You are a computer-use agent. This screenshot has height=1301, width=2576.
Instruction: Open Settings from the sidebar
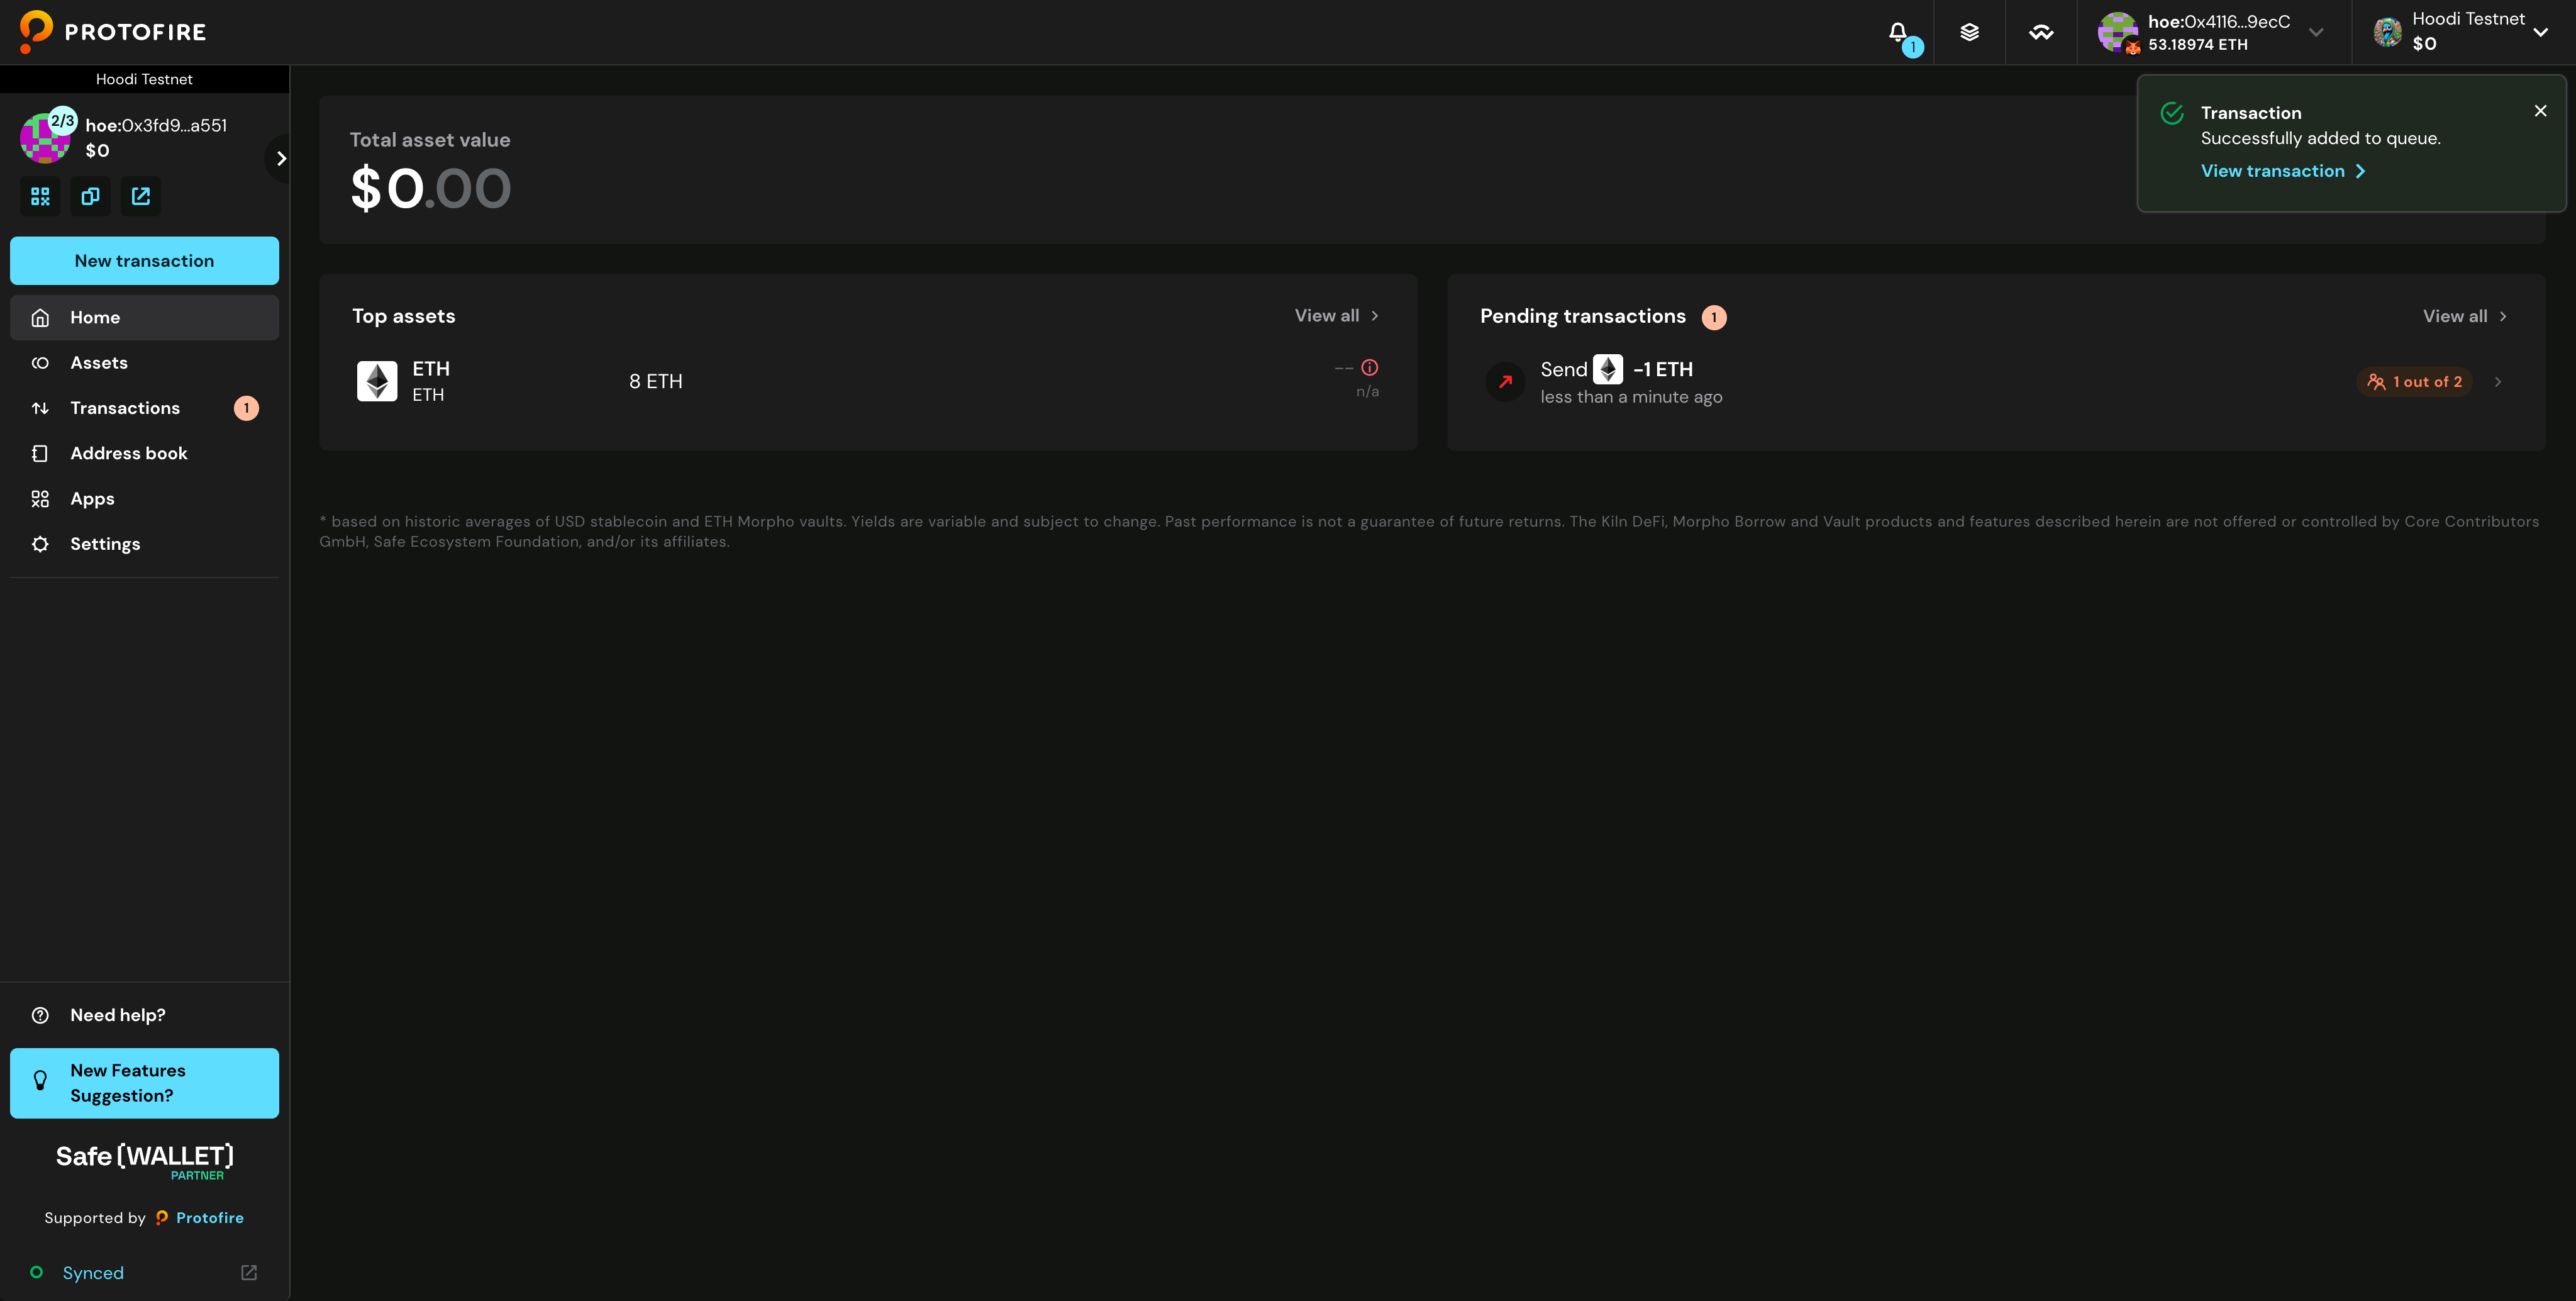(105, 544)
